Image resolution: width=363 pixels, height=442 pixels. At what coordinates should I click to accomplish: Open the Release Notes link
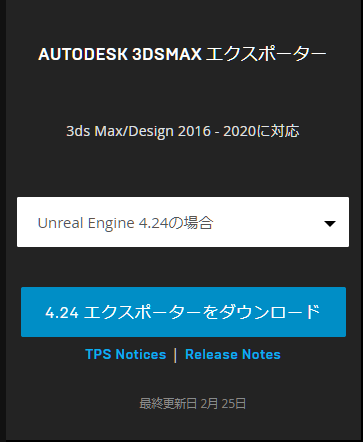point(233,354)
